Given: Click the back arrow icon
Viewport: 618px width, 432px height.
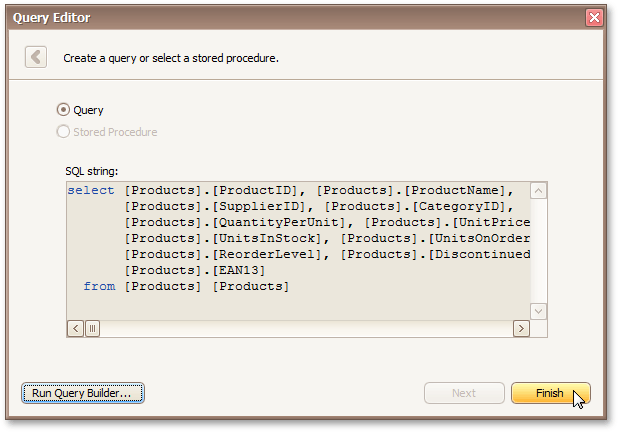Looking at the screenshot, I should pos(36,57).
